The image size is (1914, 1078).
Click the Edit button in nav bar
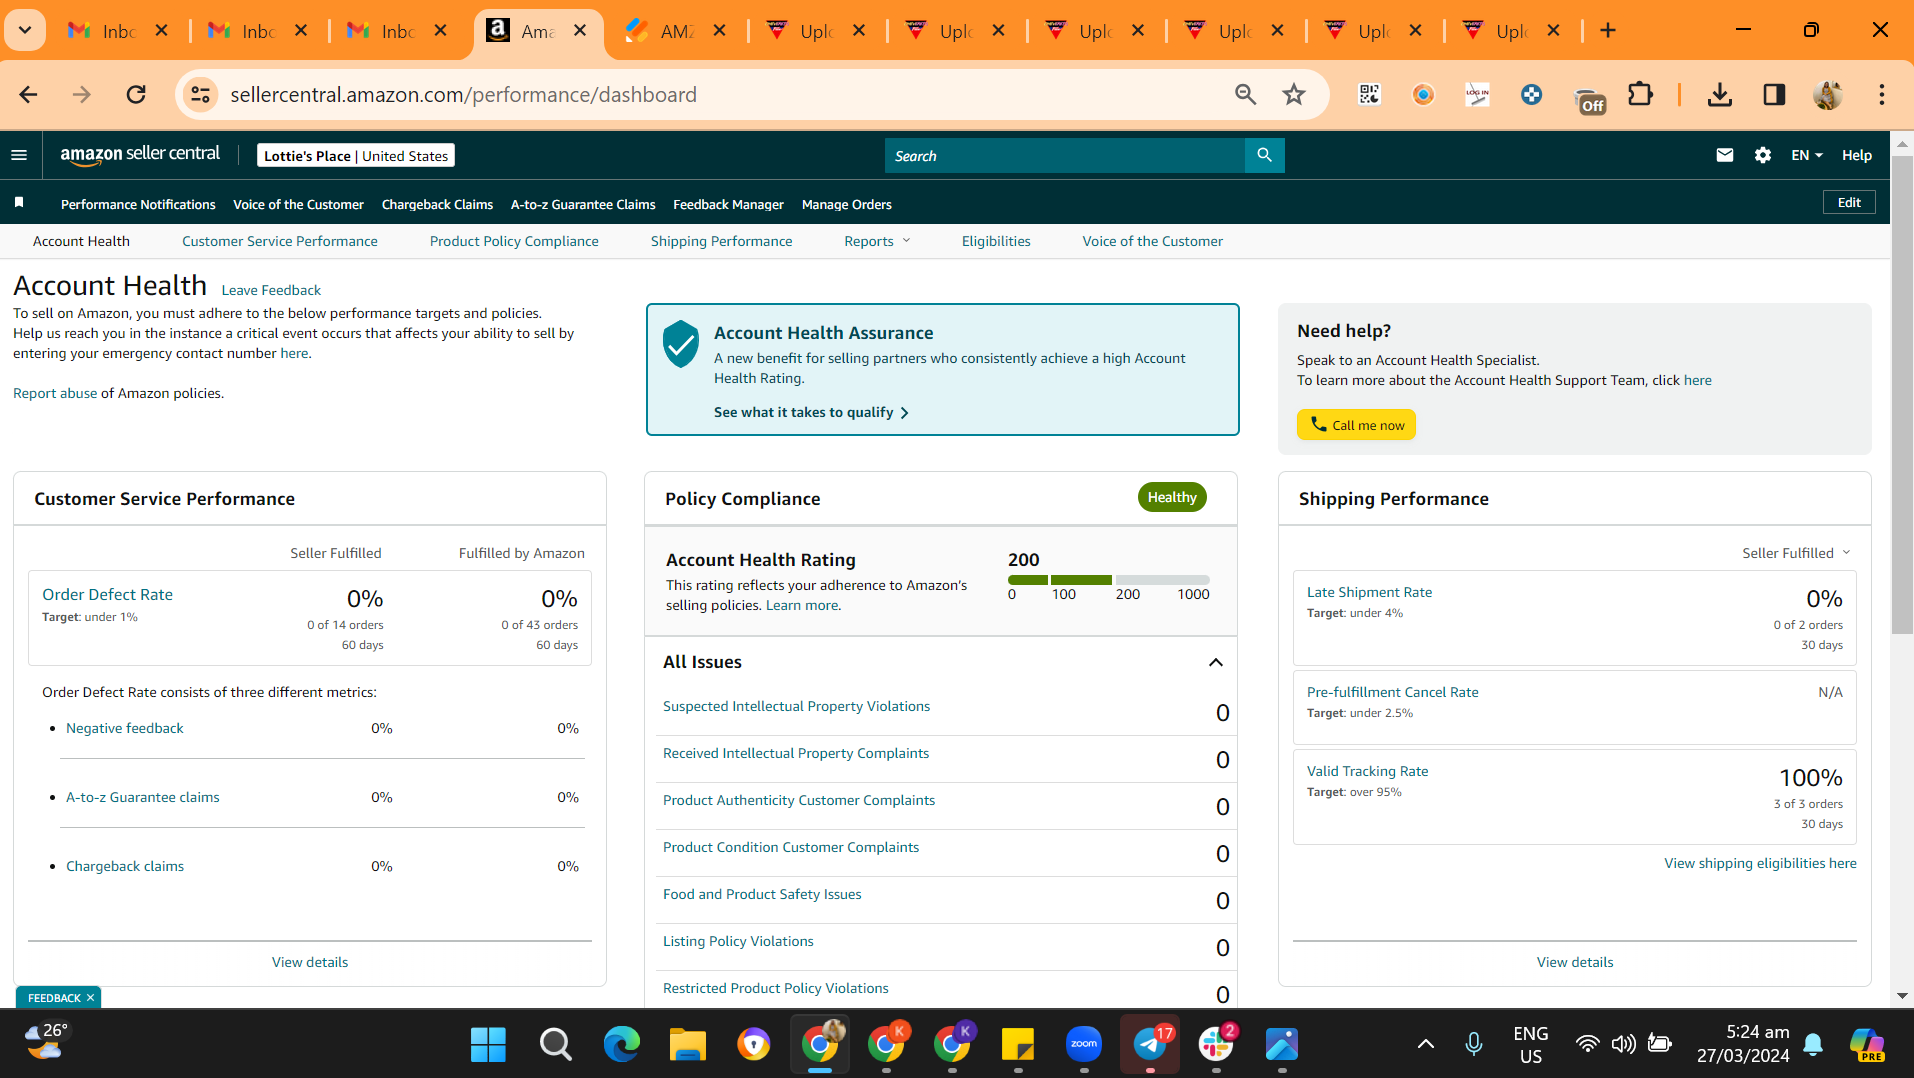[x=1849, y=202]
